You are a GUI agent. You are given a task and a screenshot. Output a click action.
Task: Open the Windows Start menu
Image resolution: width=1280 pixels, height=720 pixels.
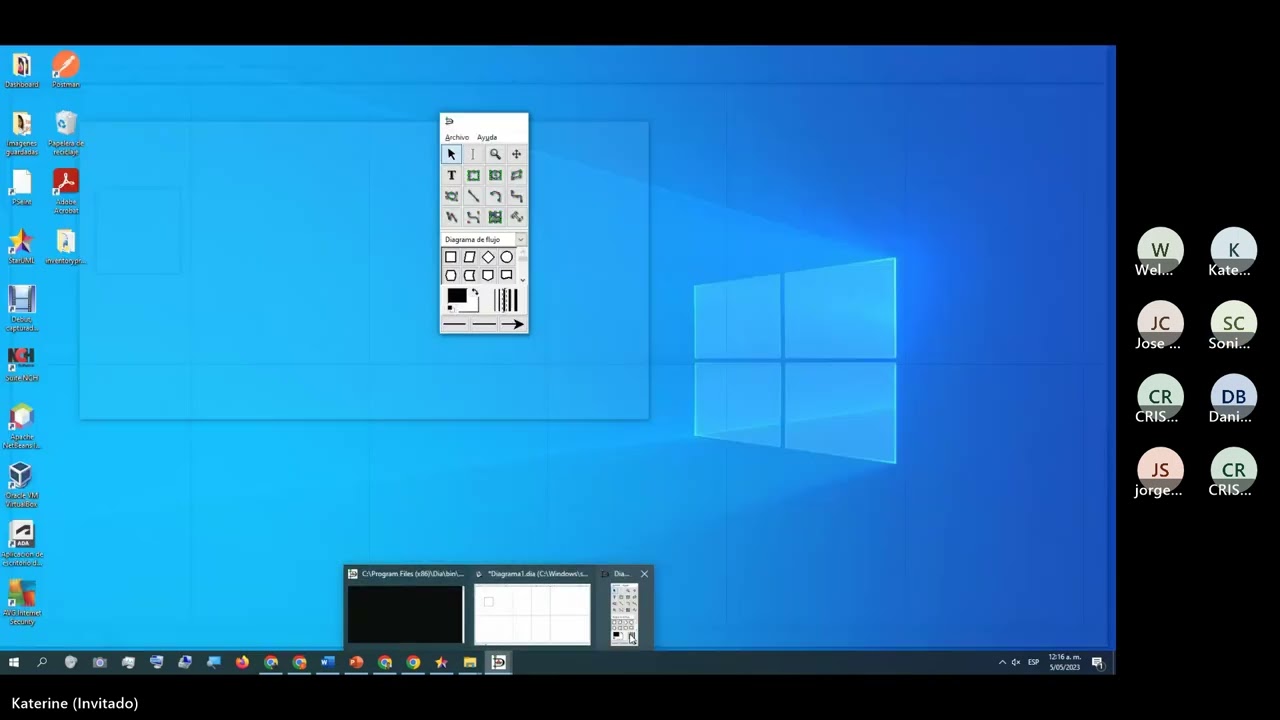tap(14, 662)
